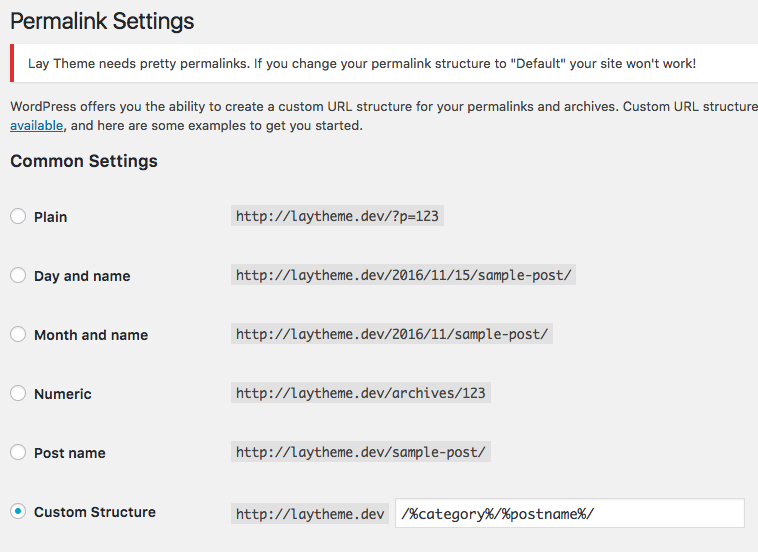Pick the Numeric permalink radio button

(x=18, y=393)
